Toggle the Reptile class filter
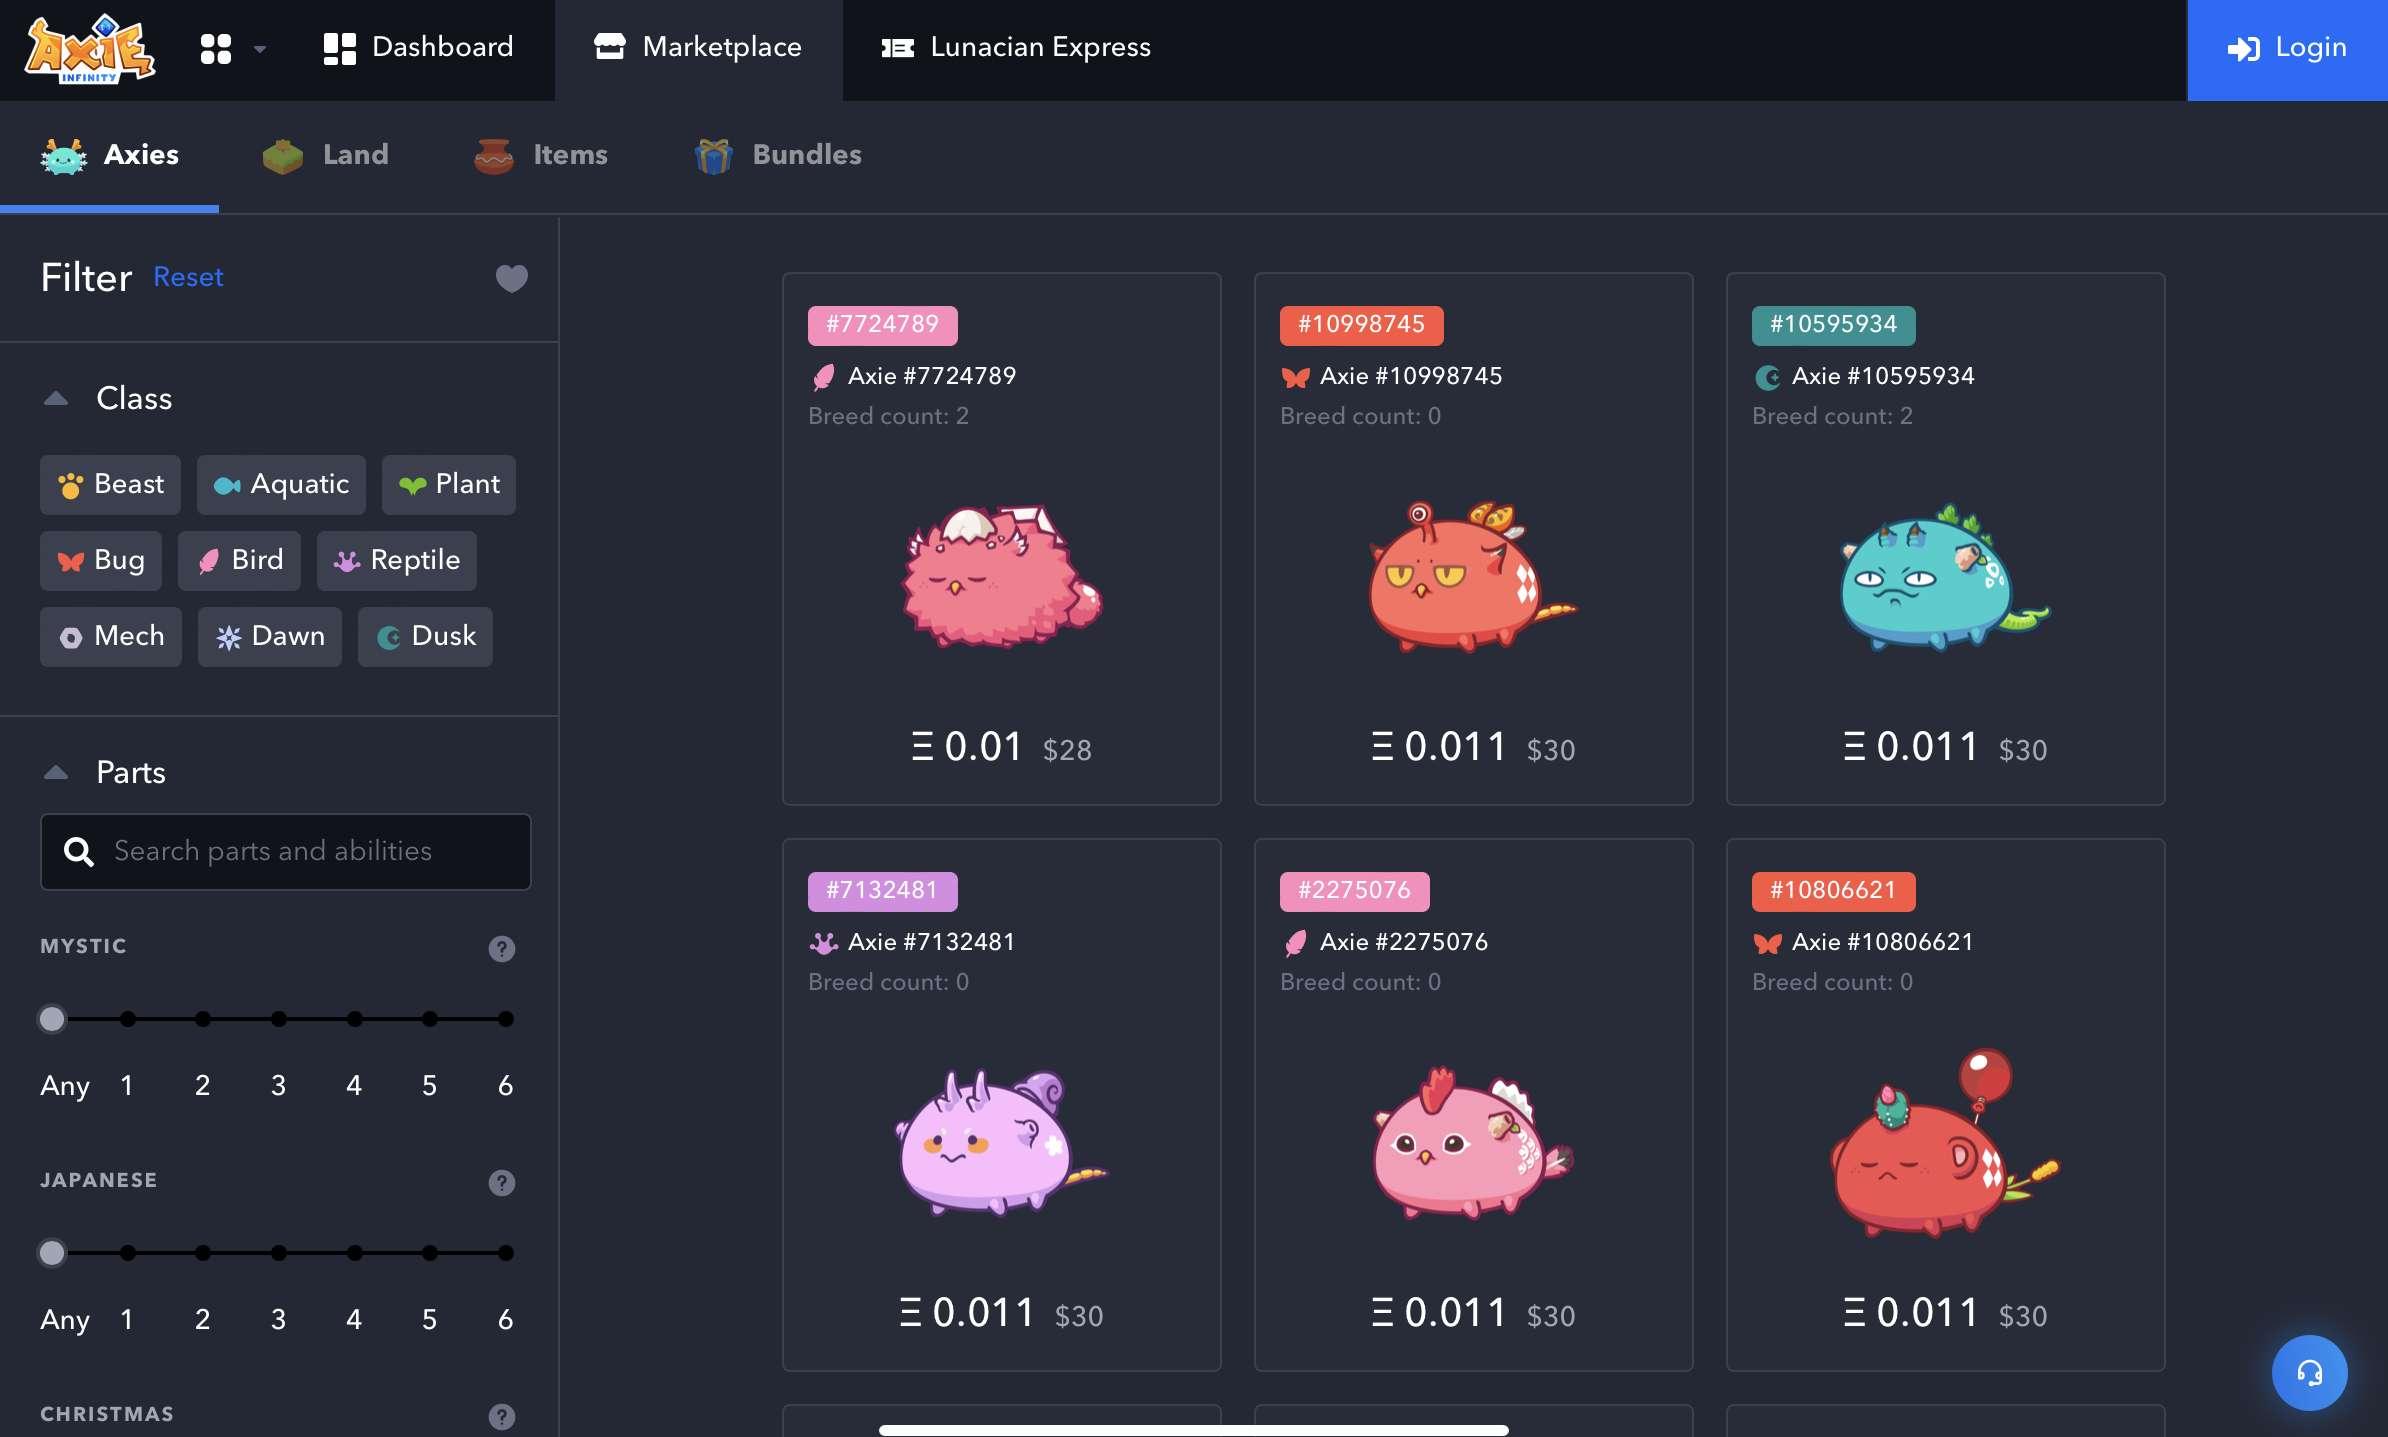2388x1437 pixels. pyautogui.click(x=397, y=561)
